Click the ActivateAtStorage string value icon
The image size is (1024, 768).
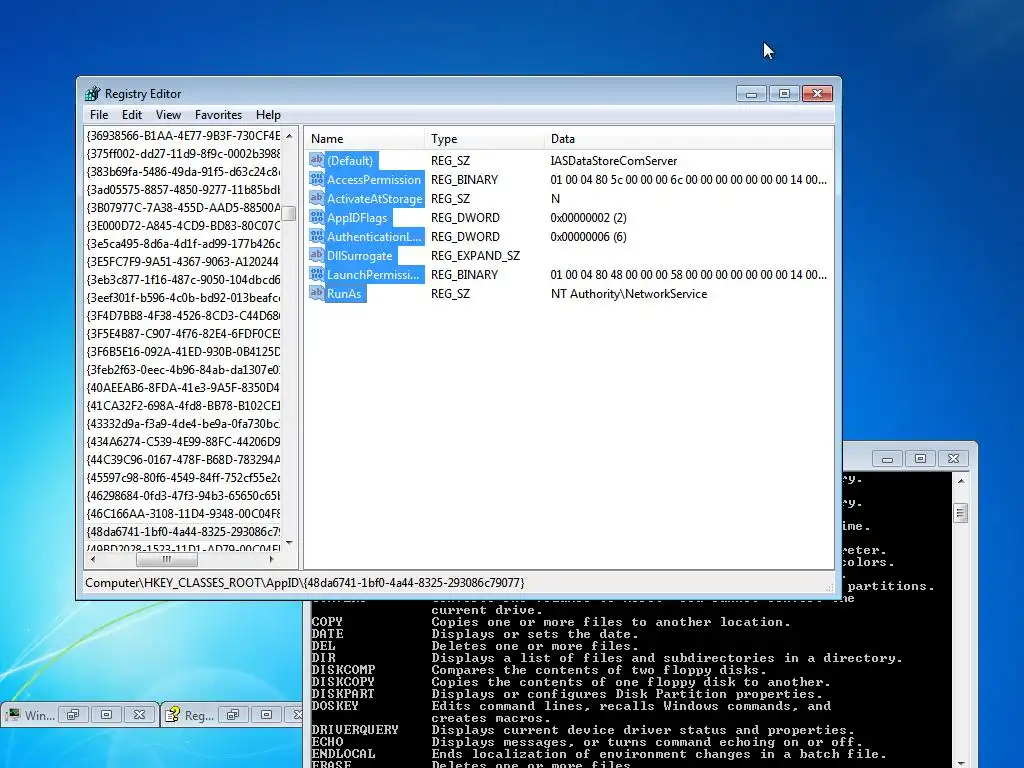point(317,198)
